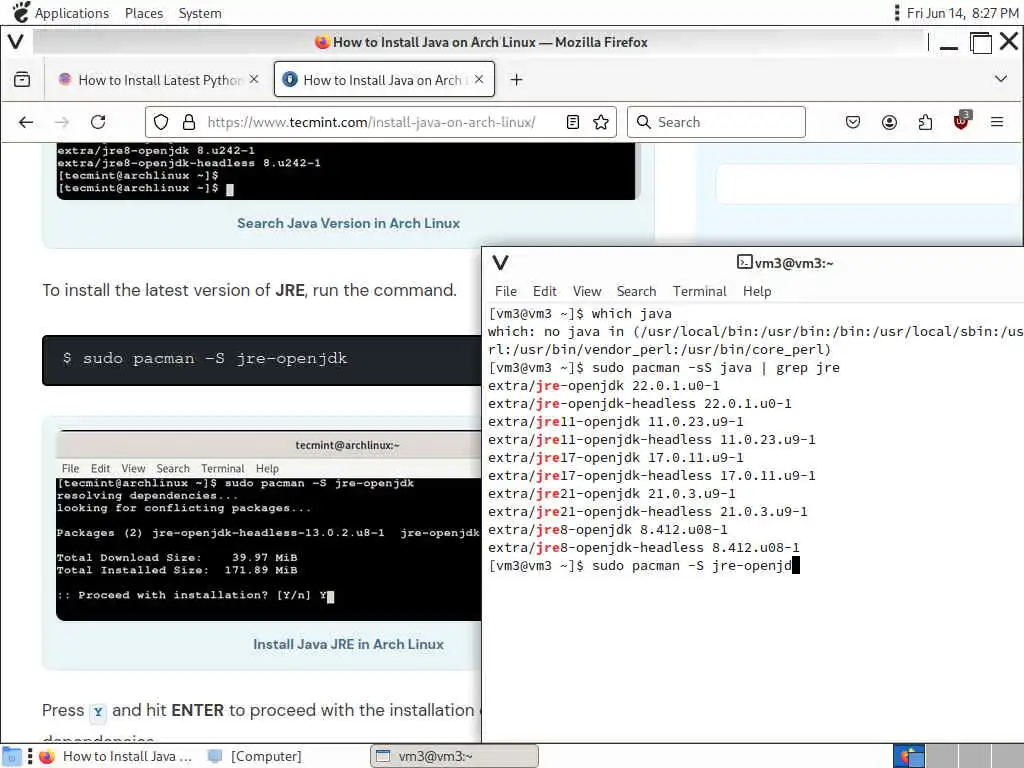Open the terminal View menu
This screenshot has height=768, width=1024.
(x=586, y=291)
